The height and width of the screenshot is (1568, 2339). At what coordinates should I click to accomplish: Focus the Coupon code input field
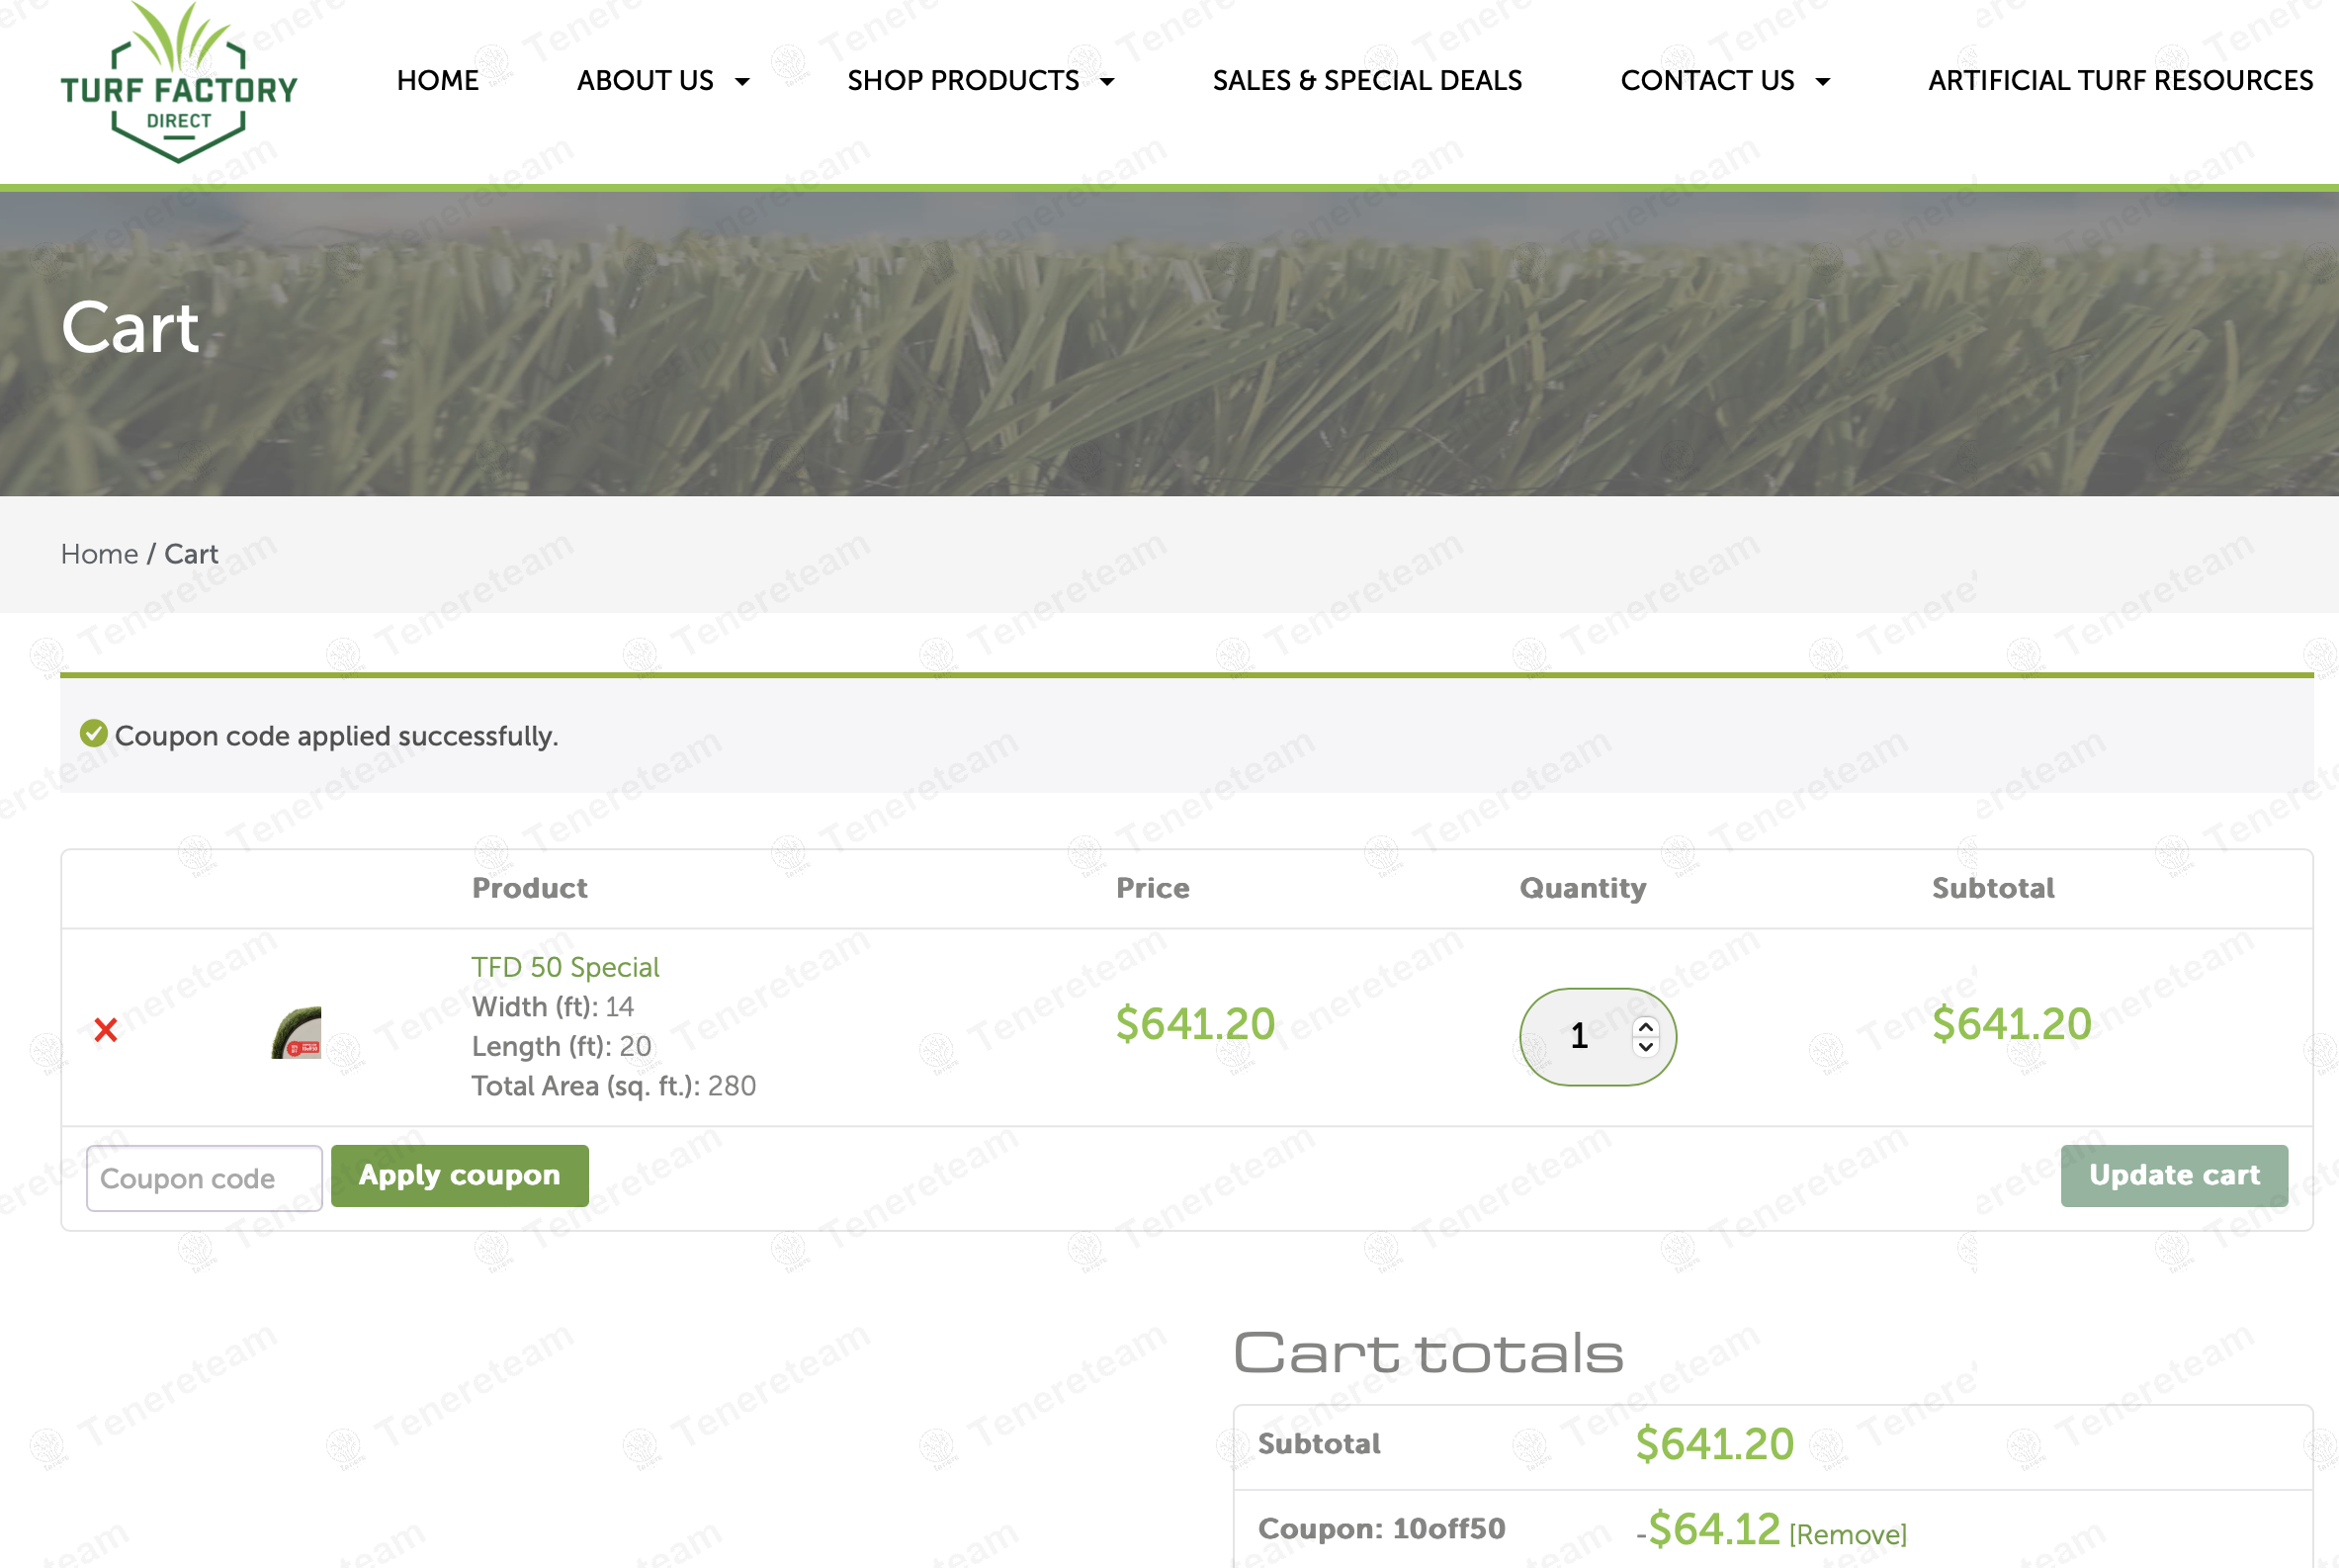click(204, 1178)
